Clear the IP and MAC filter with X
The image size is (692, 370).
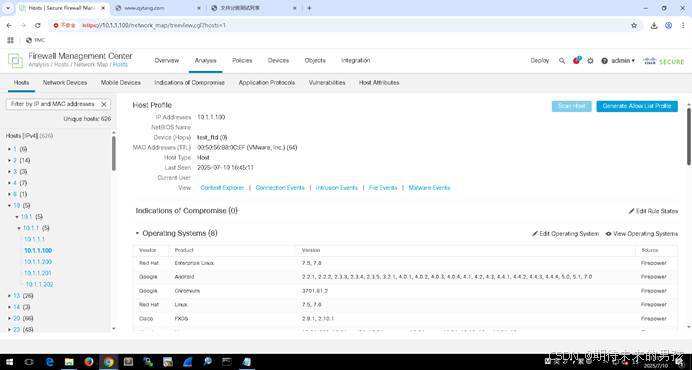[x=104, y=104]
